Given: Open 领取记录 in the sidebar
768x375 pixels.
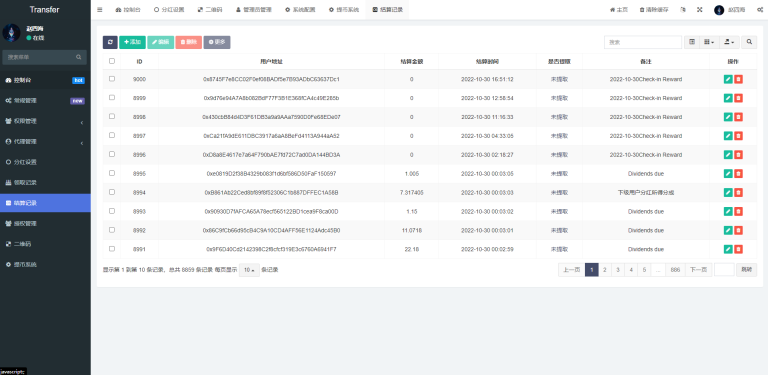Looking at the screenshot, I should click(x=45, y=183).
